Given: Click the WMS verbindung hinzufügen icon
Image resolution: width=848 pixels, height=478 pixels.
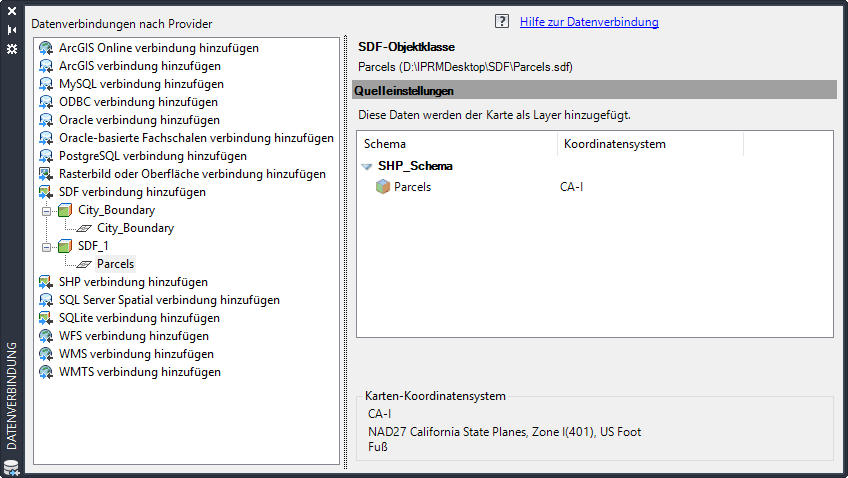Looking at the screenshot, I should pos(46,354).
